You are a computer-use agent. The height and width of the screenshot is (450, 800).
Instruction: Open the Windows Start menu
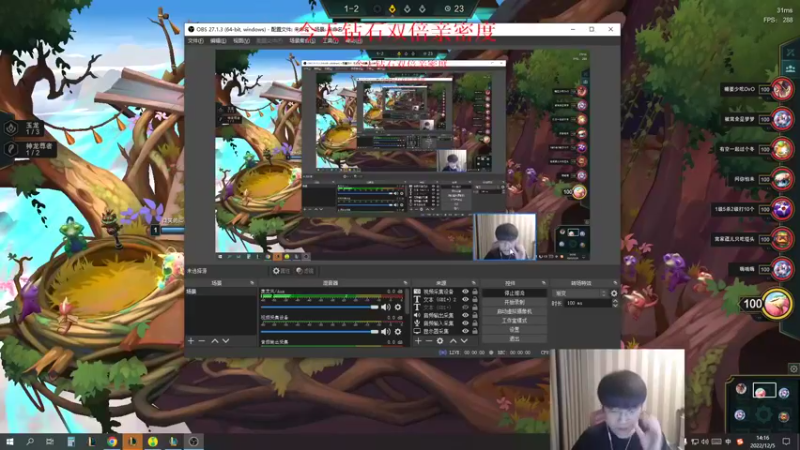click(x=10, y=441)
